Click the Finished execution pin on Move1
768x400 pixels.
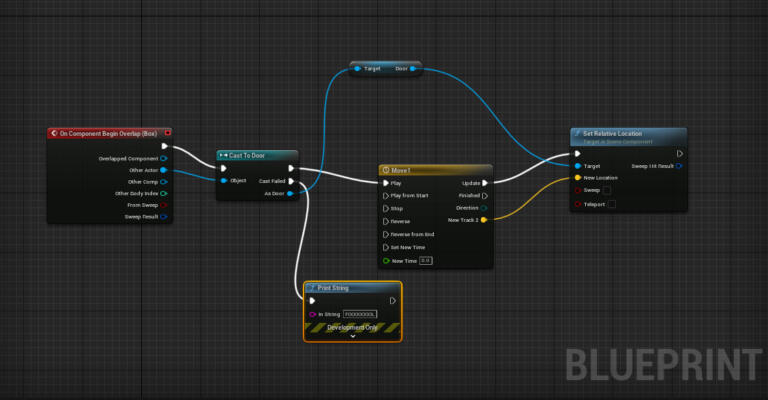pyautogui.click(x=485, y=196)
